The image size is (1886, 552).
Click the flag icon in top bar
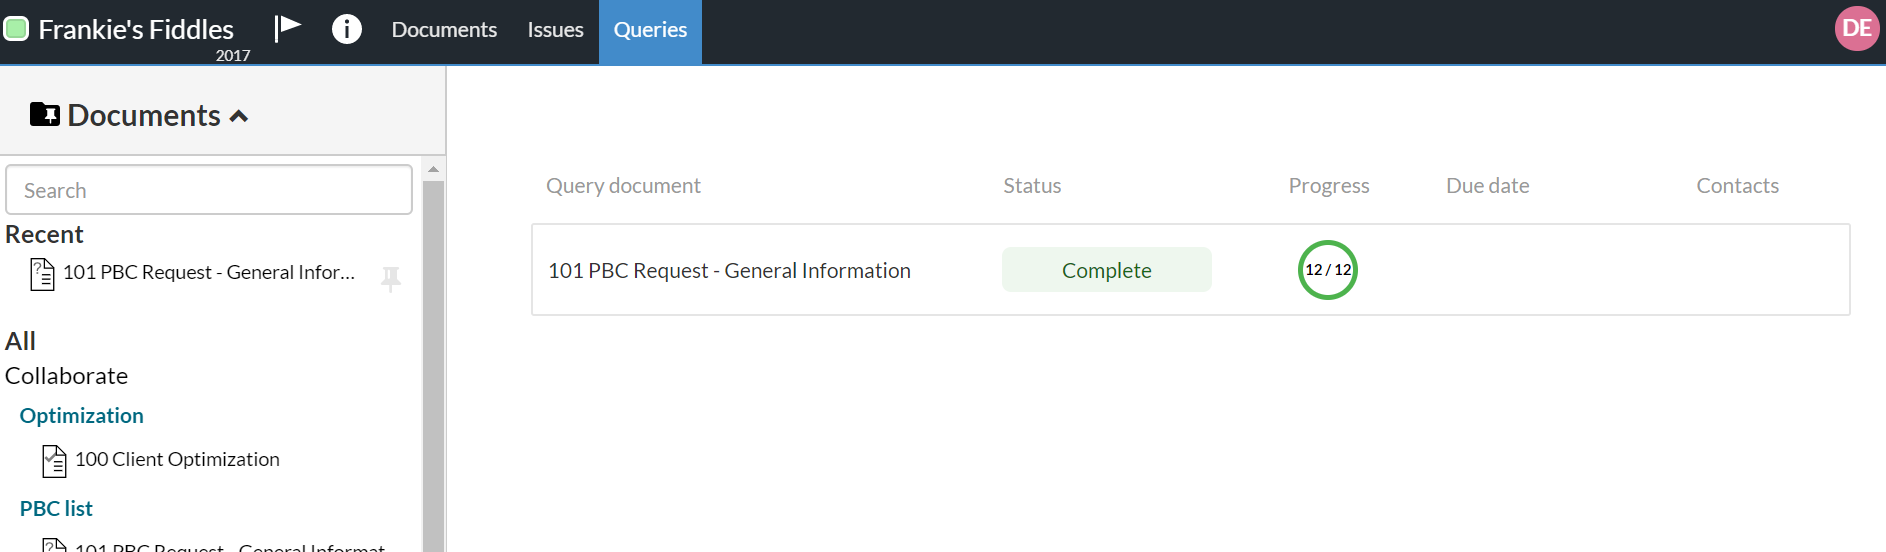coord(288,28)
